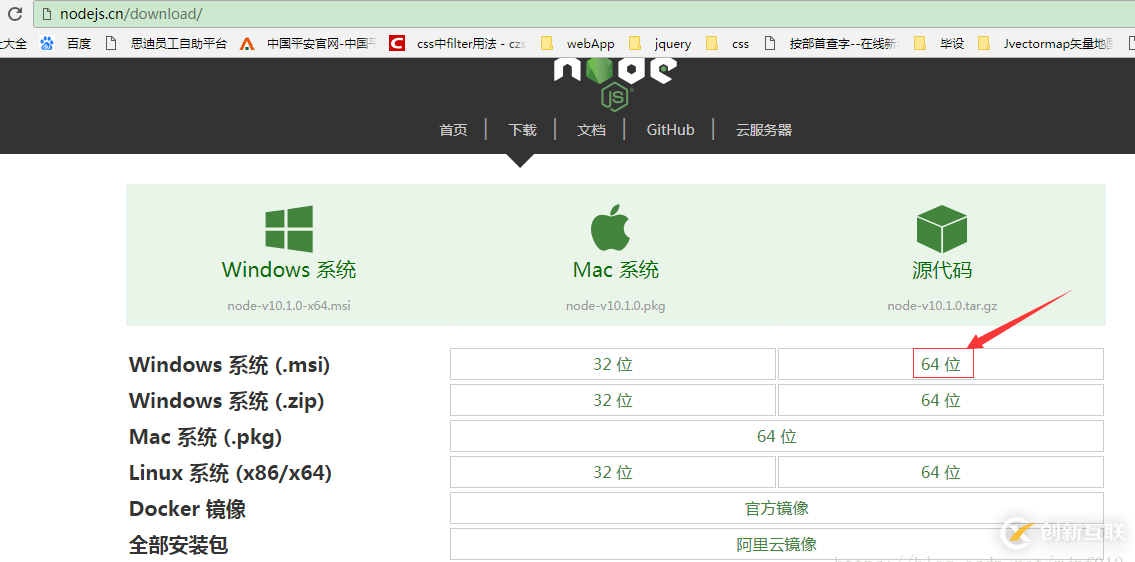Image resolution: width=1135 pixels, height=562 pixels.
Task: Open the 毕设 bookmark folder
Action: [940, 43]
